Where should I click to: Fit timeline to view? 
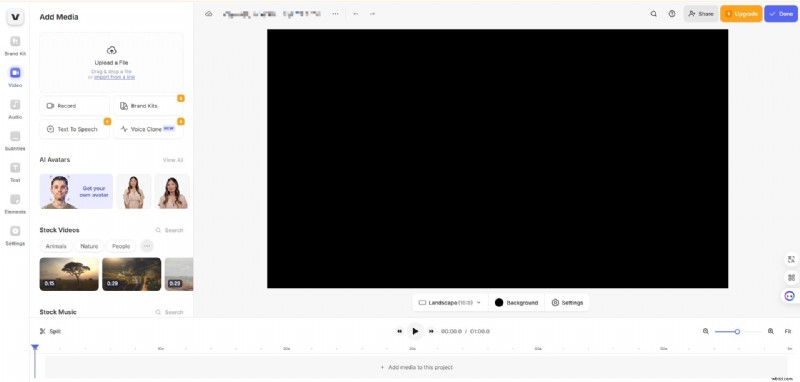pos(788,332)
